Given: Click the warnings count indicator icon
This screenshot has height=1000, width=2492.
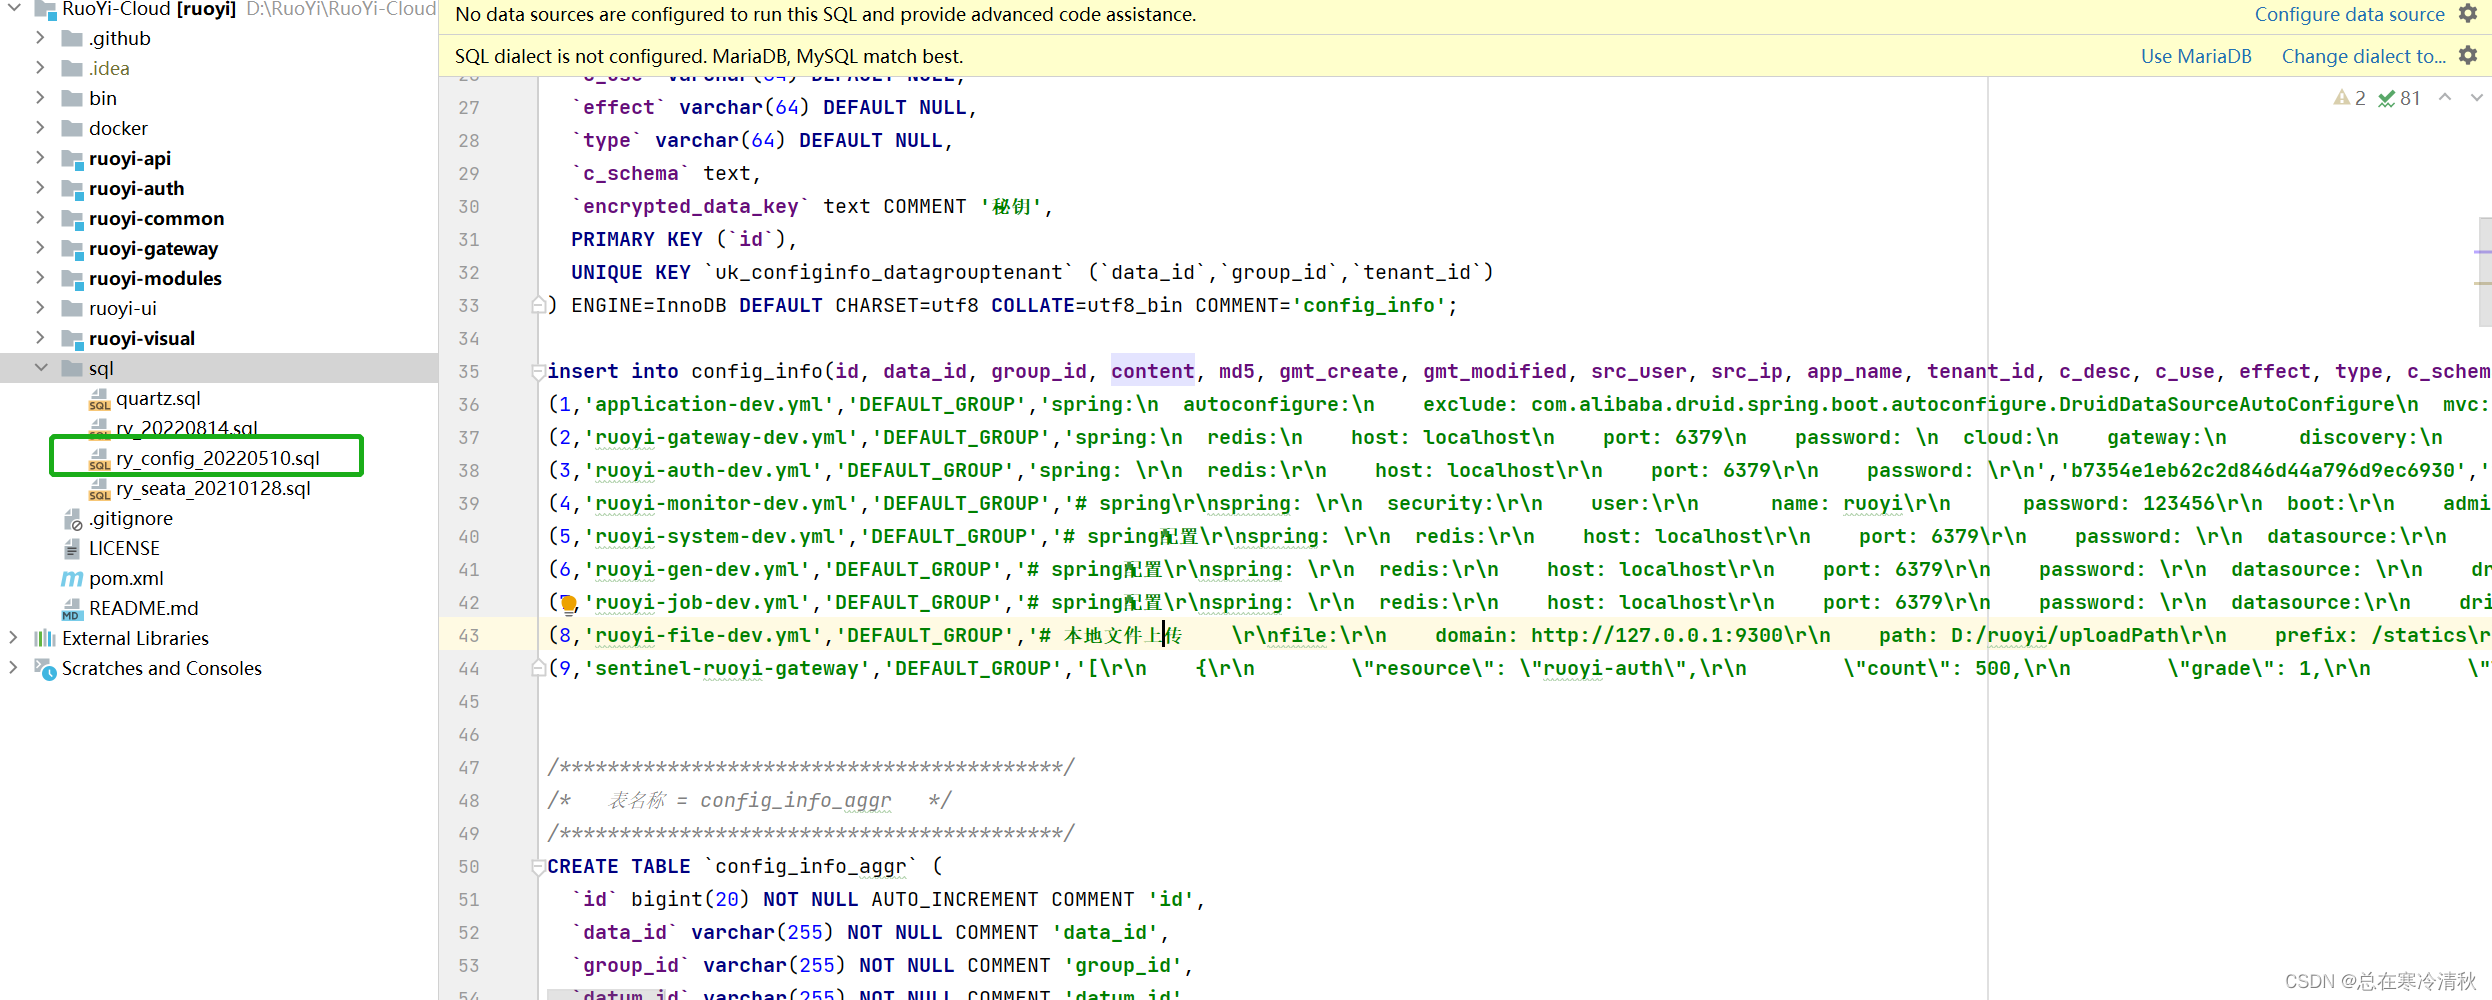Looking at the screenshot, I should click(2342, 98).
